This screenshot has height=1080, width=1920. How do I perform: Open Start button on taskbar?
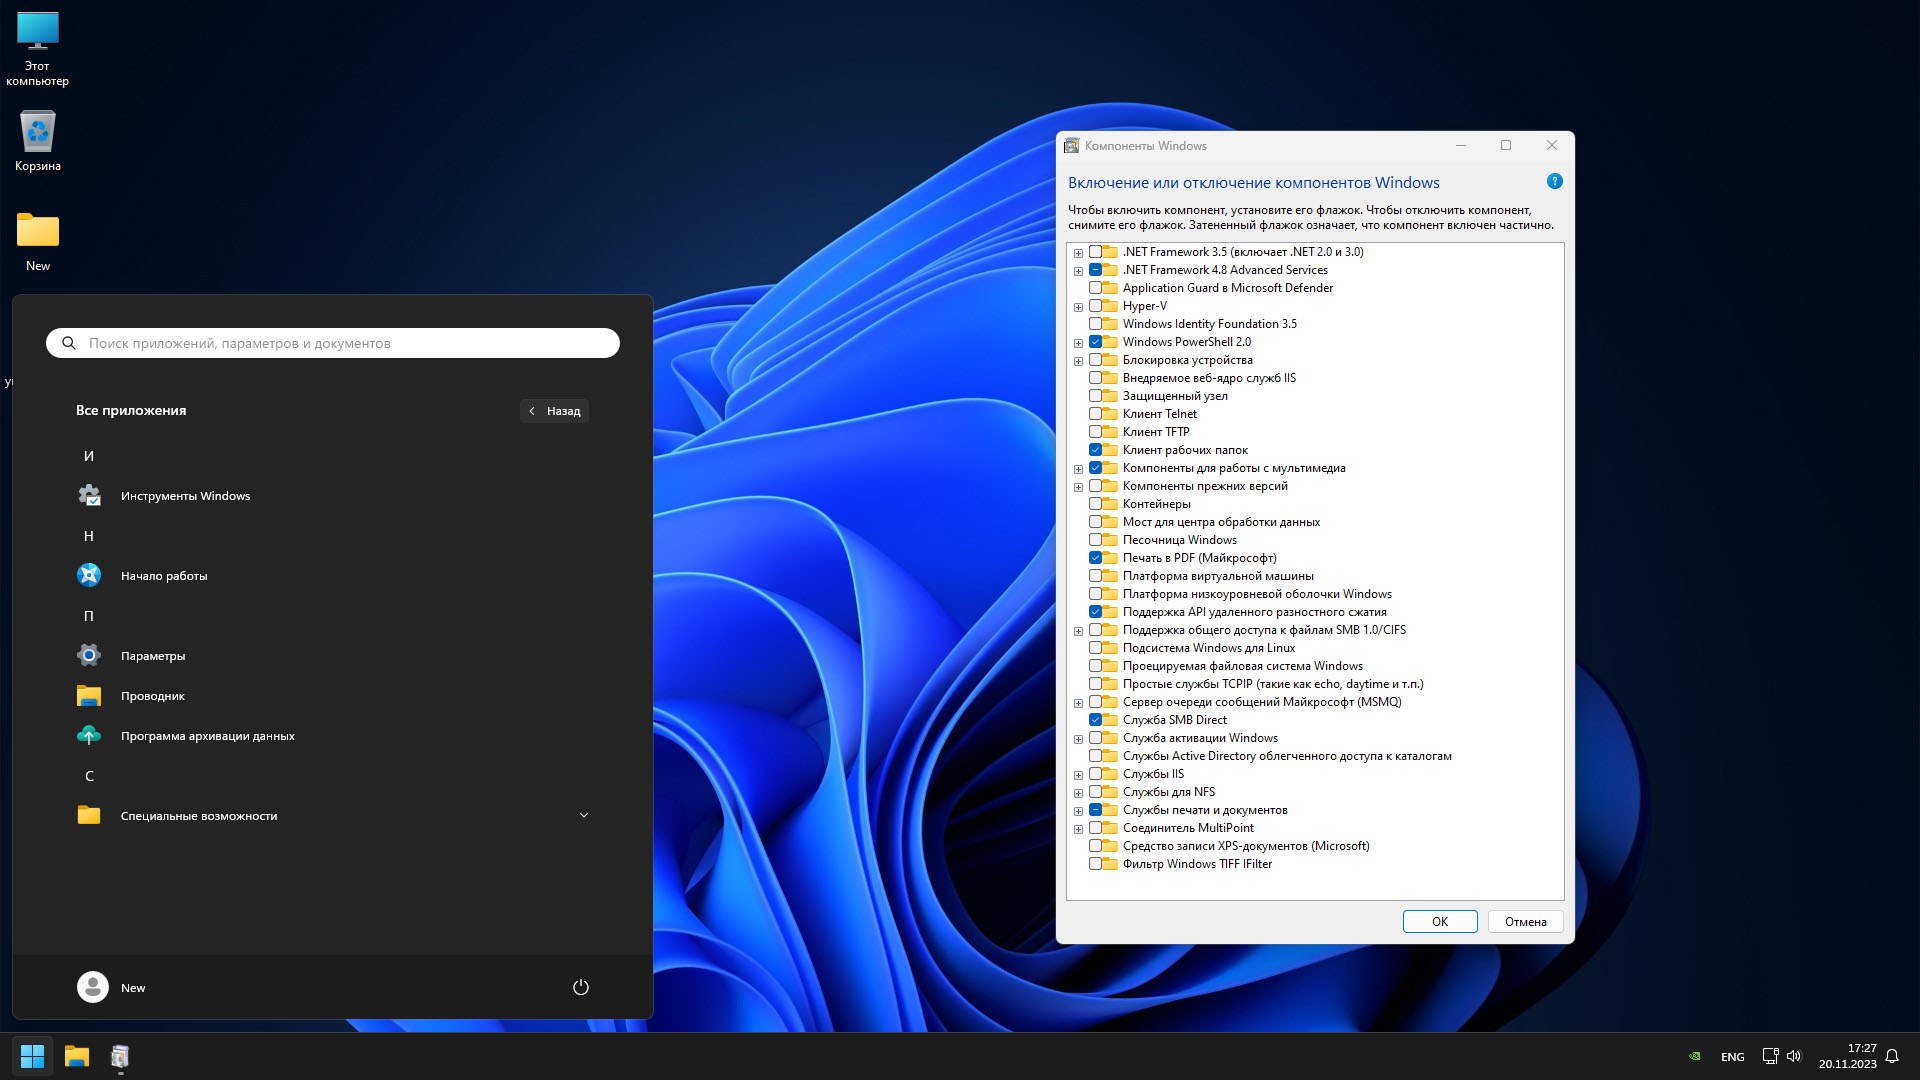point(32,1056)
